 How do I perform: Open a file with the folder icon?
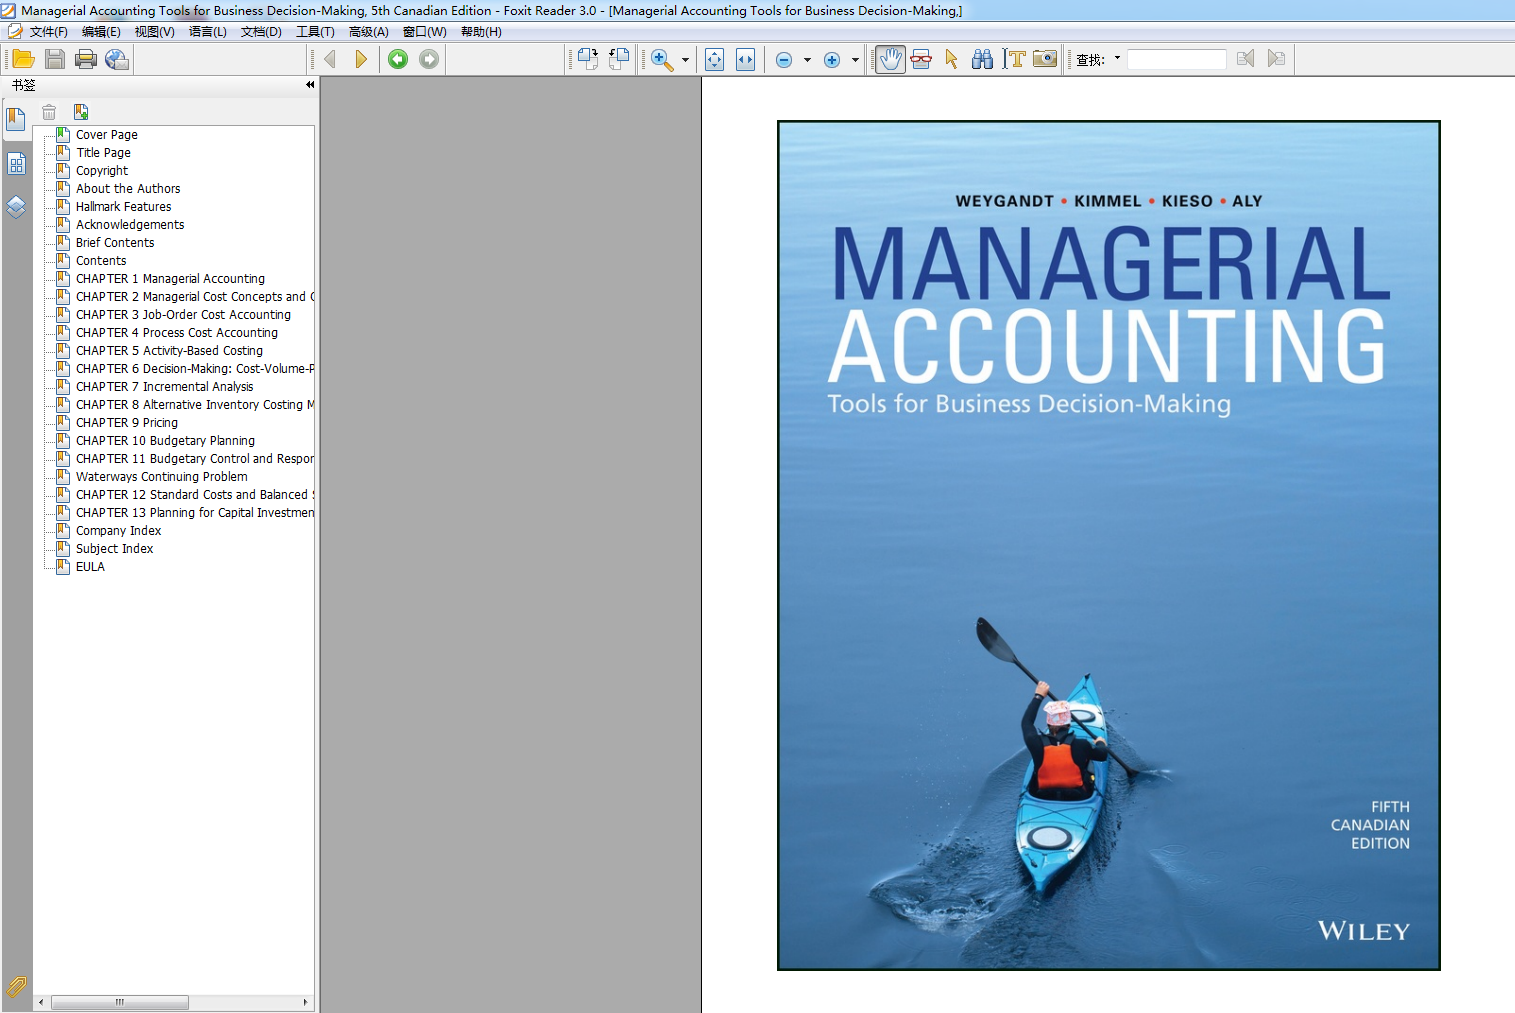(x=23, y=59)
